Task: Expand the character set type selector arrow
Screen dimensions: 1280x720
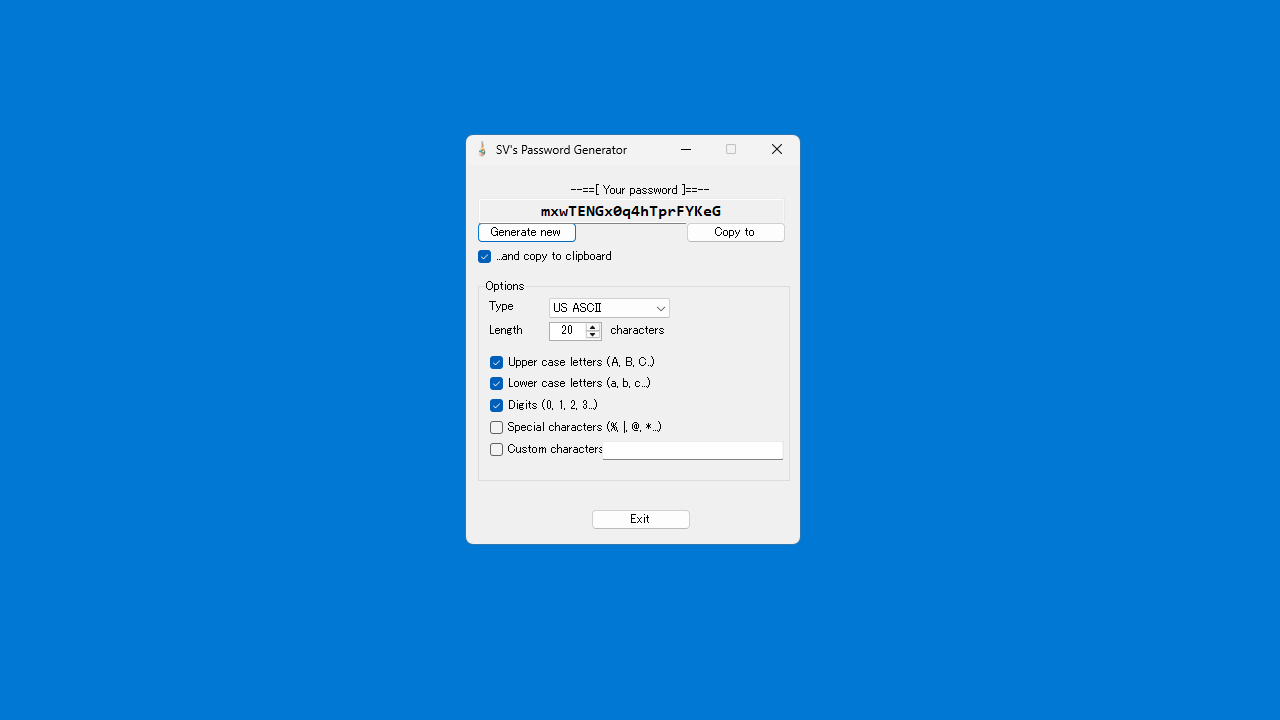Action: coord(660,307)
